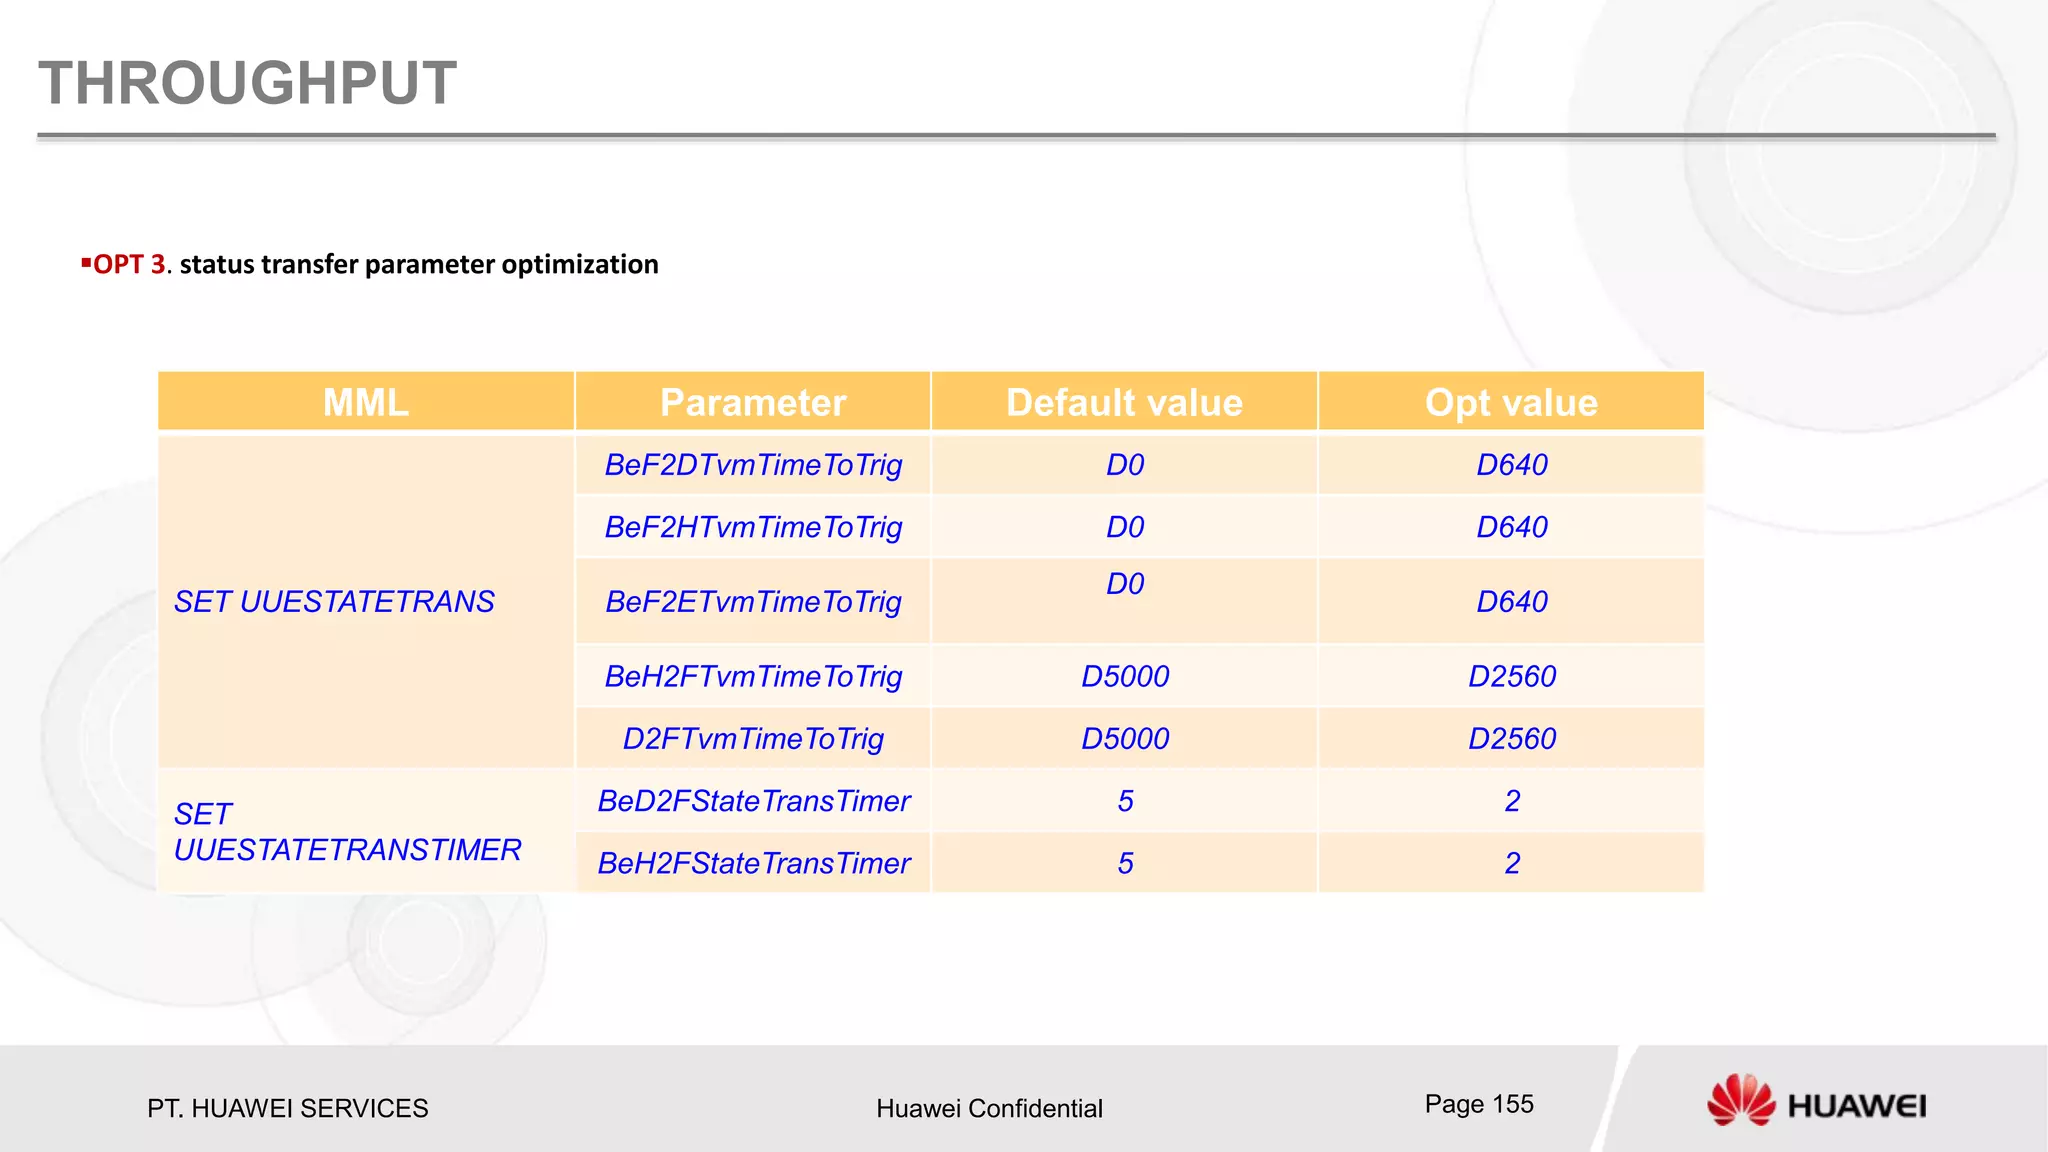
Task: Select the BeF2ETvmTimeToTrig parameter cell
Action: coord(753,601)
